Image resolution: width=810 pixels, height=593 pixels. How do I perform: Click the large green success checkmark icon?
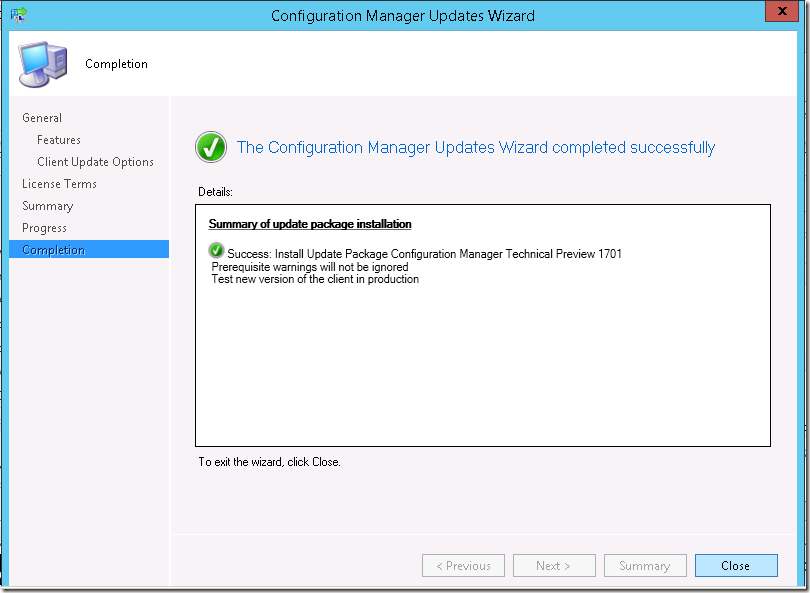(211, 147)
